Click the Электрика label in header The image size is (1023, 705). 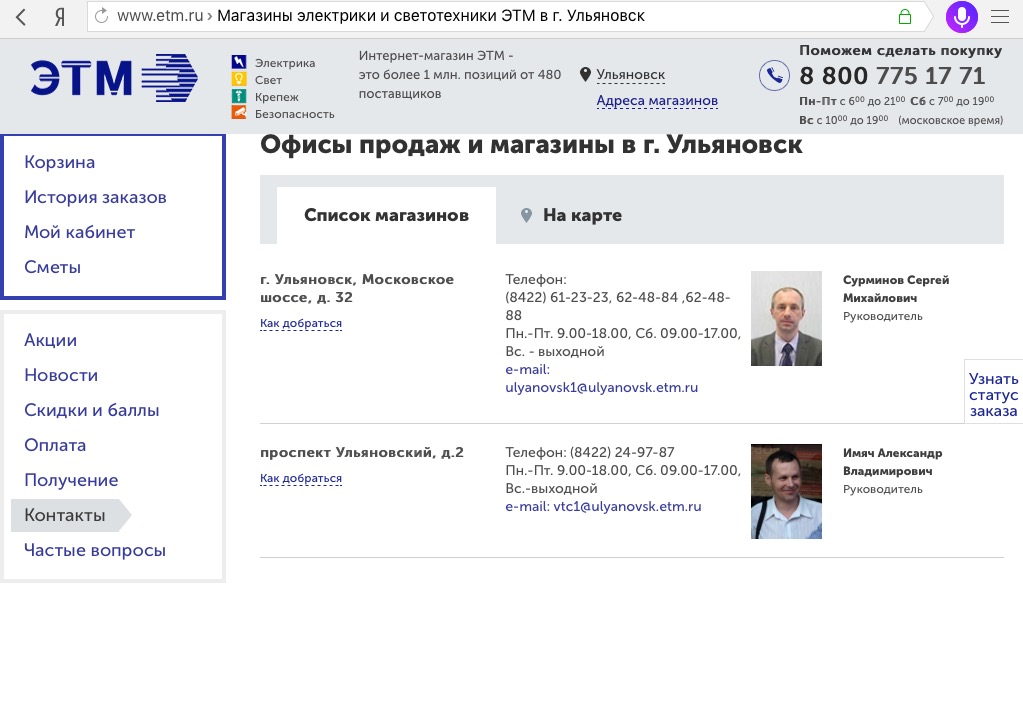click(284, 63)
